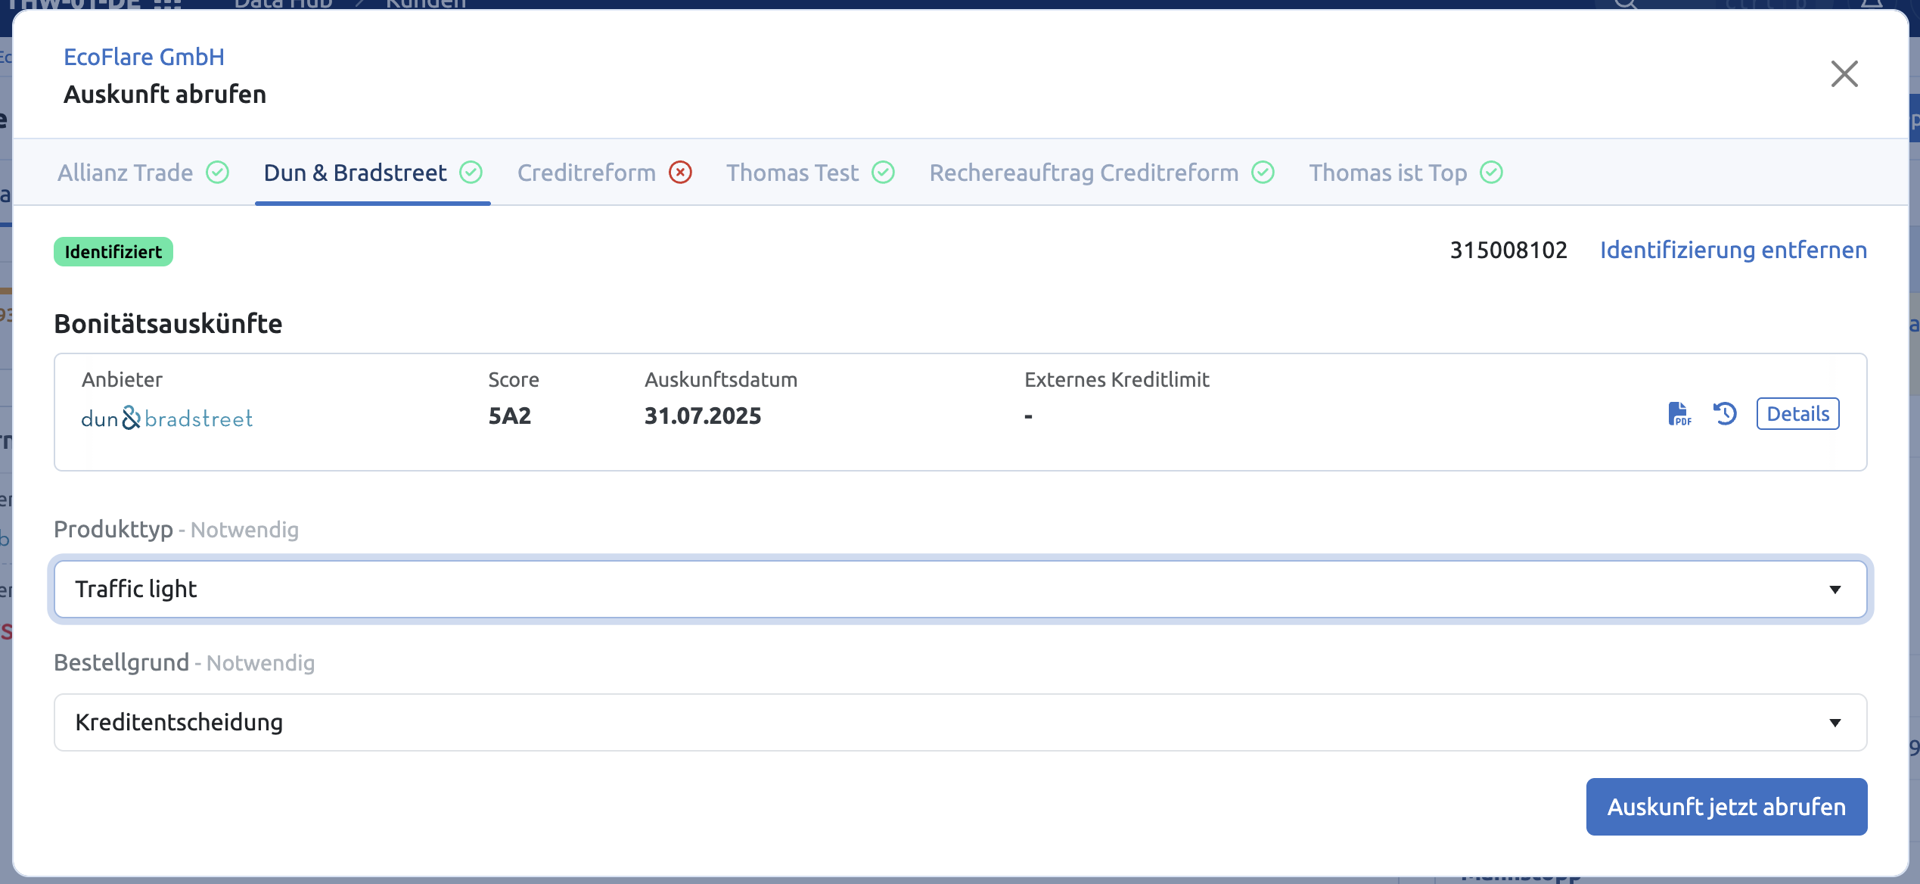Click the Externes Kreditlimit column label
The image size is (1920, 884).
tap(1116, 380)
